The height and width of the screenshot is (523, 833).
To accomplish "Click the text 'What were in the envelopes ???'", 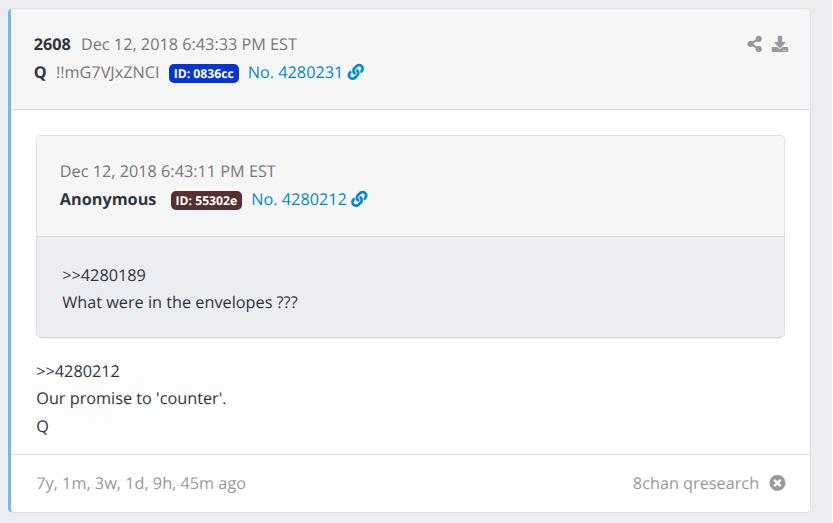I will tap(180, 301).
